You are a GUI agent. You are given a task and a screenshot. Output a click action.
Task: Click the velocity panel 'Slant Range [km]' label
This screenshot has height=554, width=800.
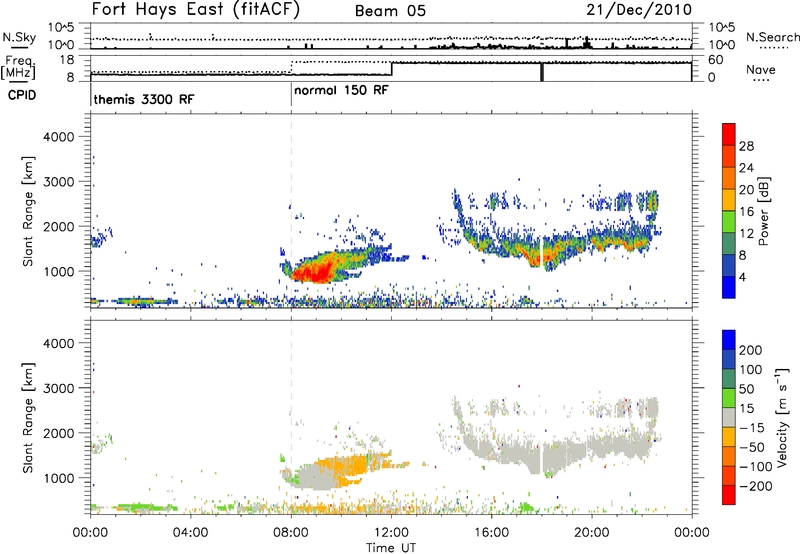28,418
